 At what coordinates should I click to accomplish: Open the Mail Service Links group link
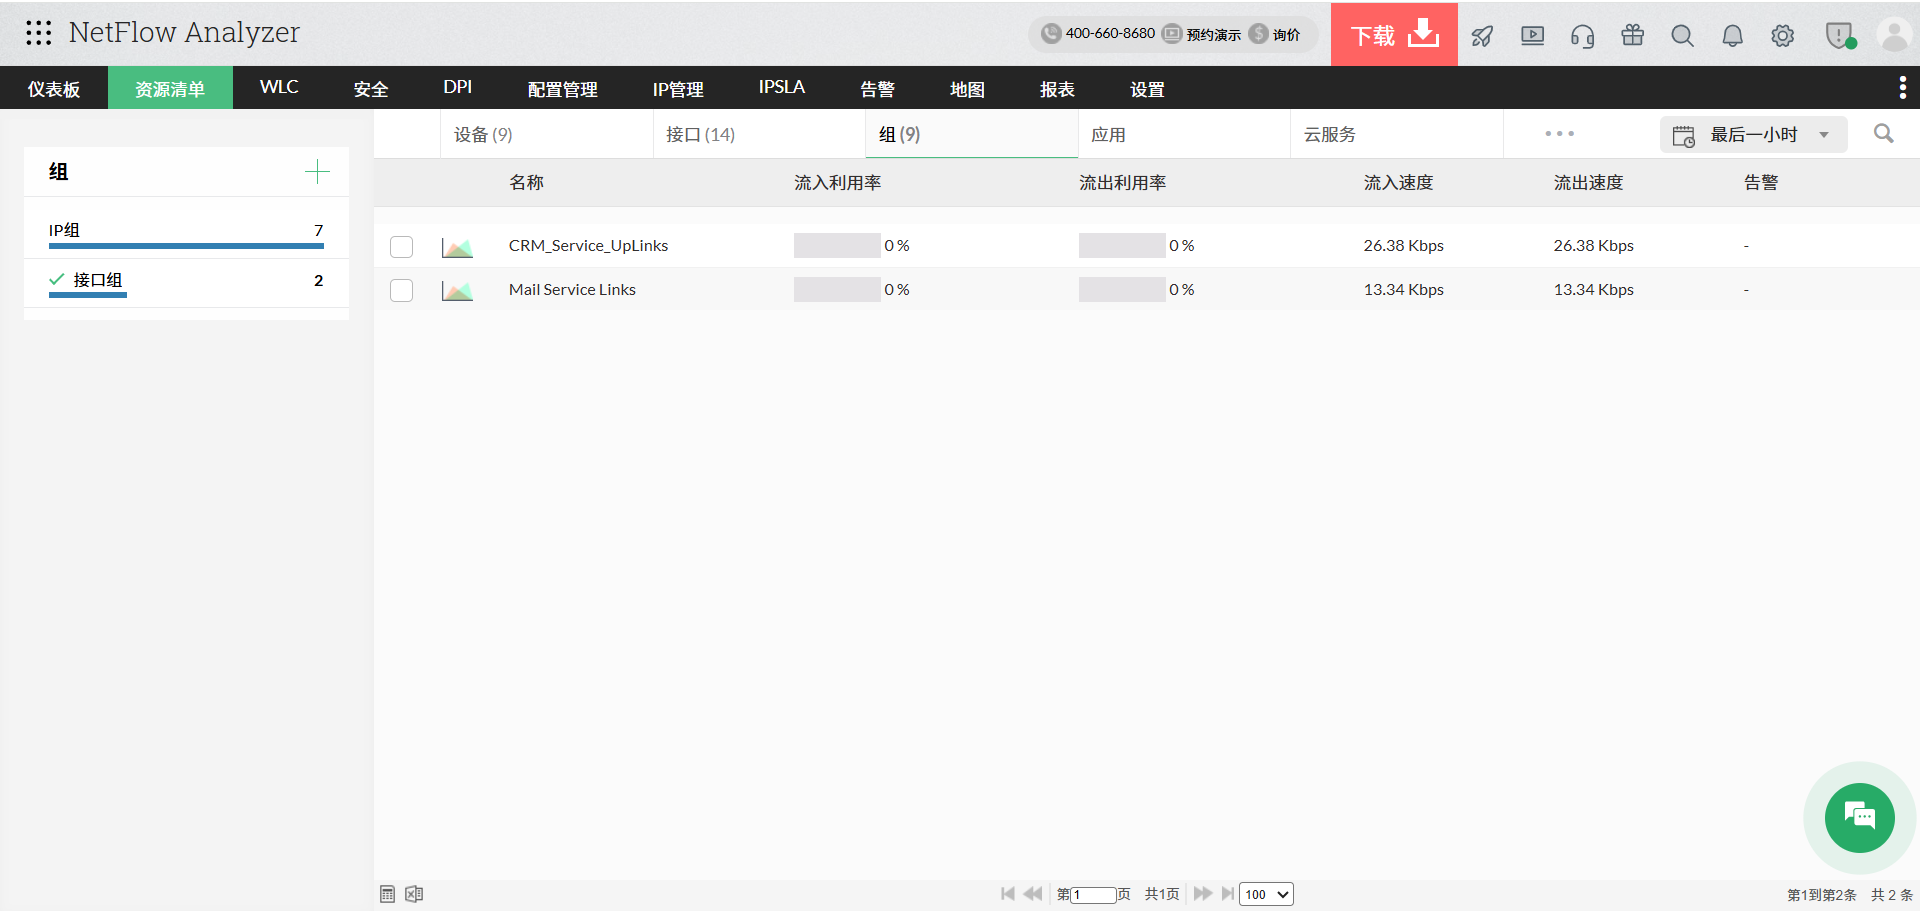571,290
